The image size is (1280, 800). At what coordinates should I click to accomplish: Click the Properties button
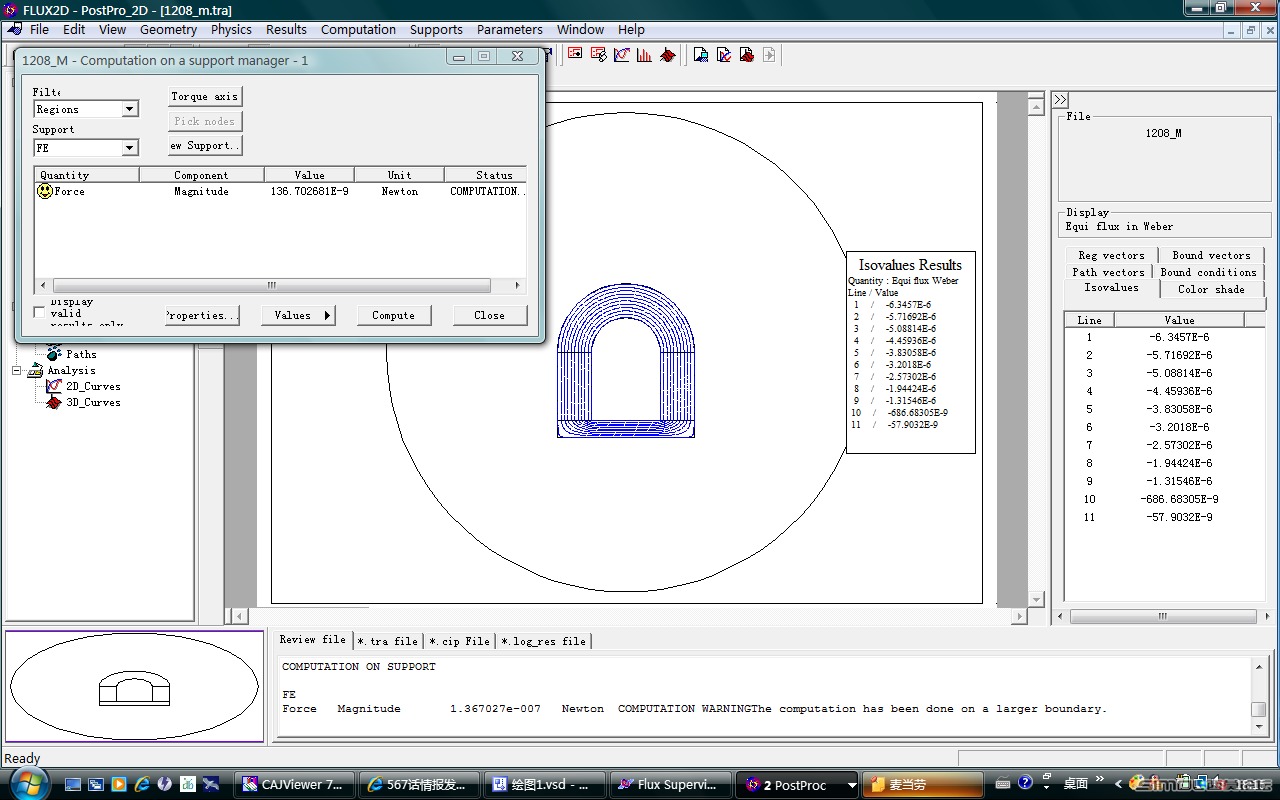pyautogui.click(x=201, y=315)
